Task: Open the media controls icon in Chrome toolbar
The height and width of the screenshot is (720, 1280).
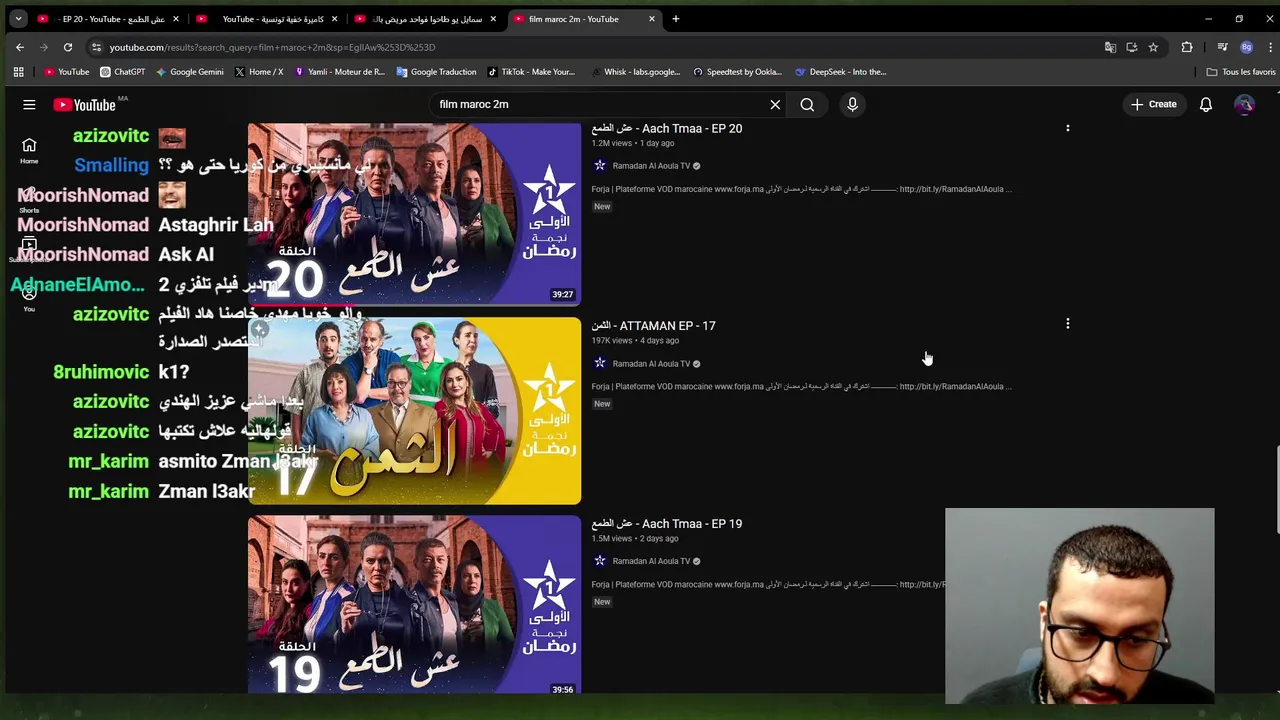Action: pos(1222,47)
